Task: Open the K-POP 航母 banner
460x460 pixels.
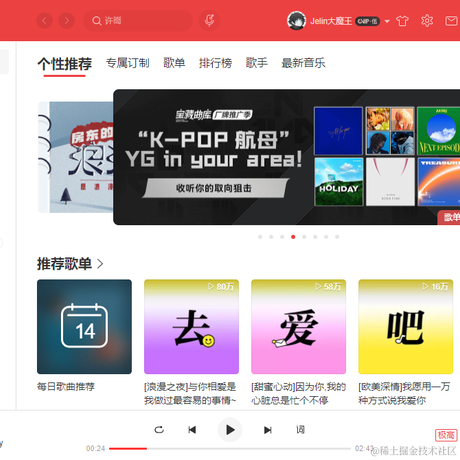Action: pyautogui.click(x=287, y=157)
